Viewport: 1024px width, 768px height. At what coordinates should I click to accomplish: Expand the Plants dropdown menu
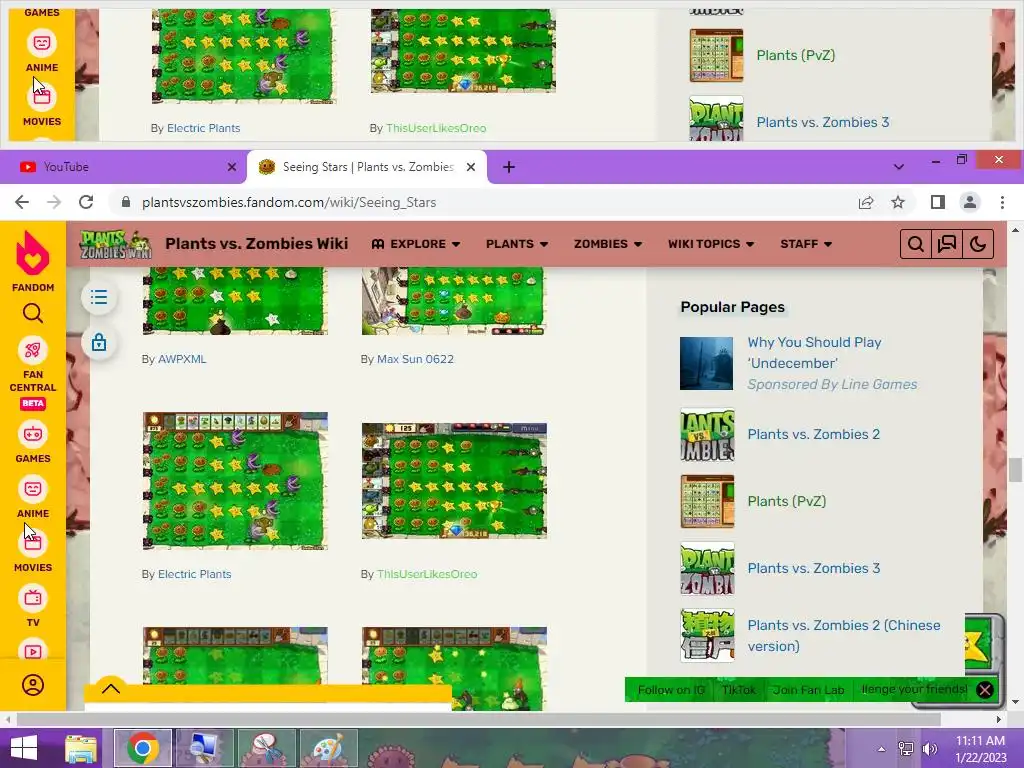click(x=517, y=244)
